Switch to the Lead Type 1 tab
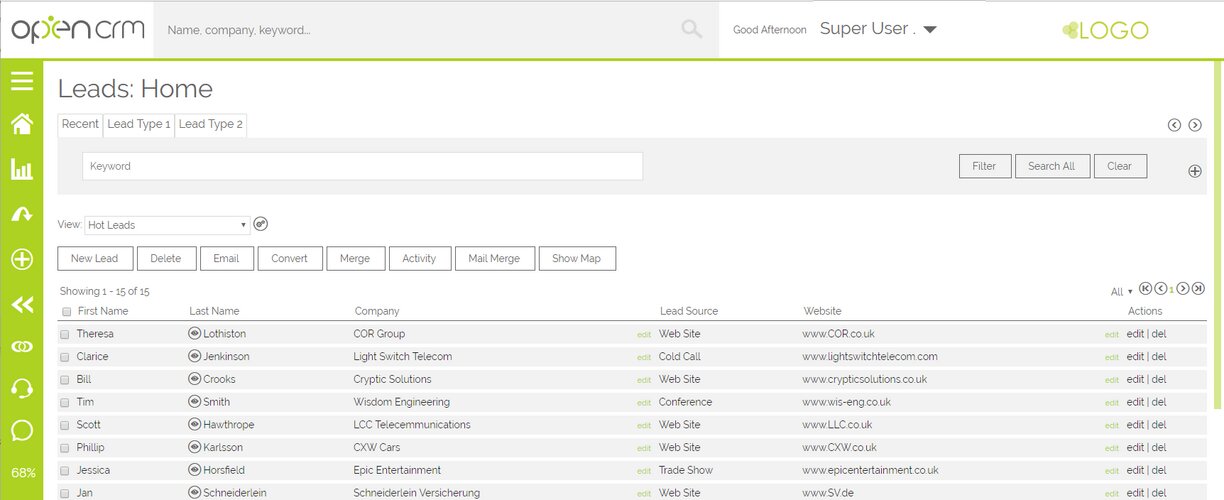 138,124
